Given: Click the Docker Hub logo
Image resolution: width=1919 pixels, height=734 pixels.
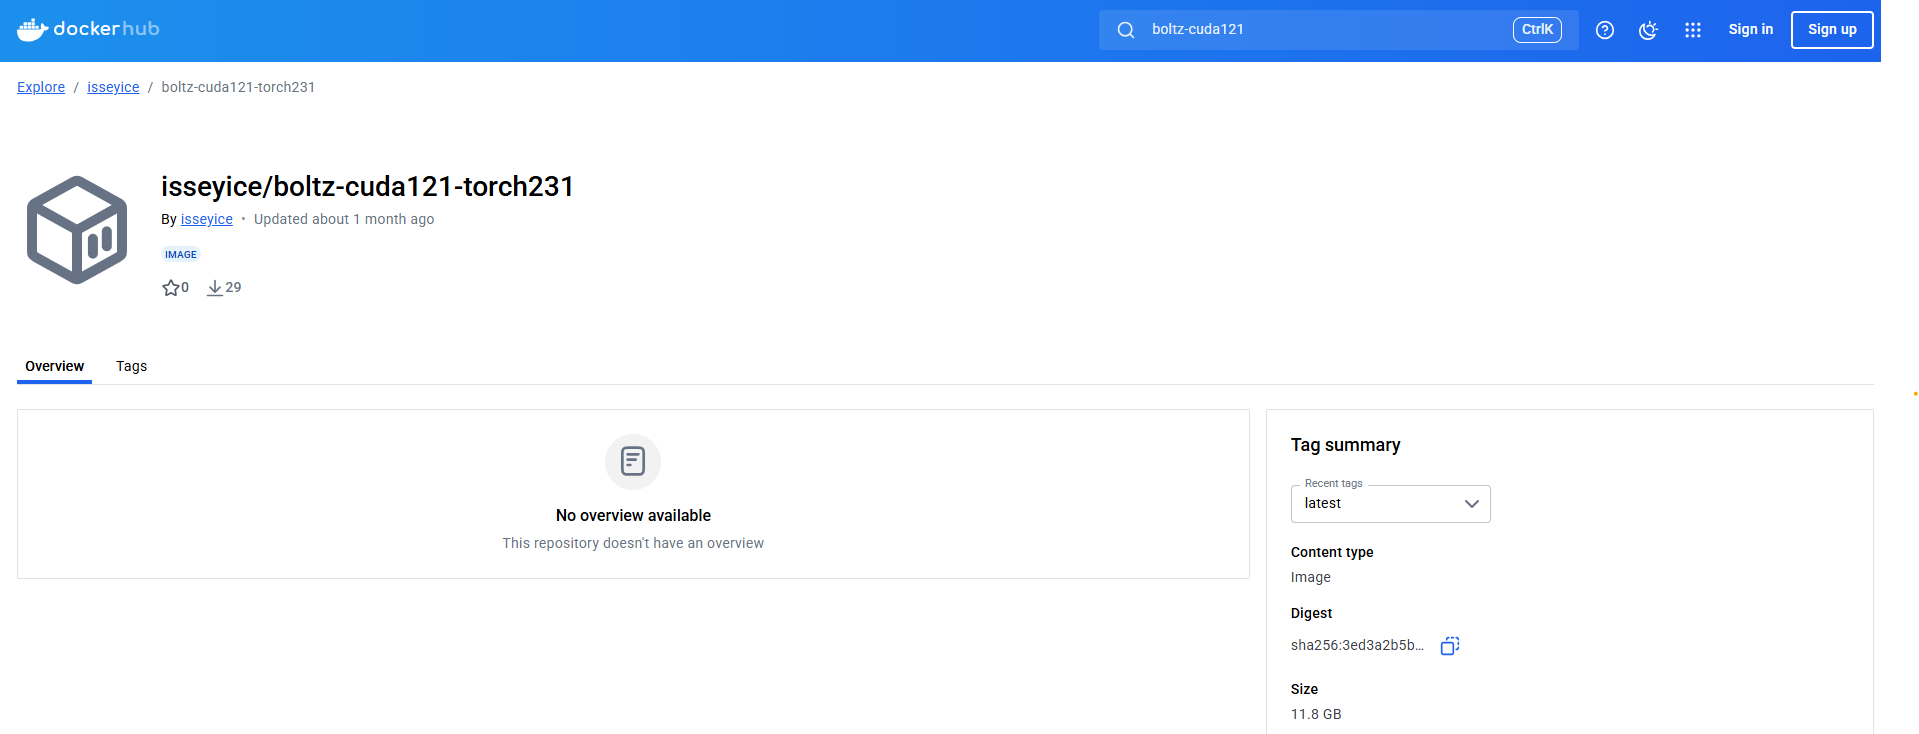Looking at the screenshot, I should (x=88, y=29).
